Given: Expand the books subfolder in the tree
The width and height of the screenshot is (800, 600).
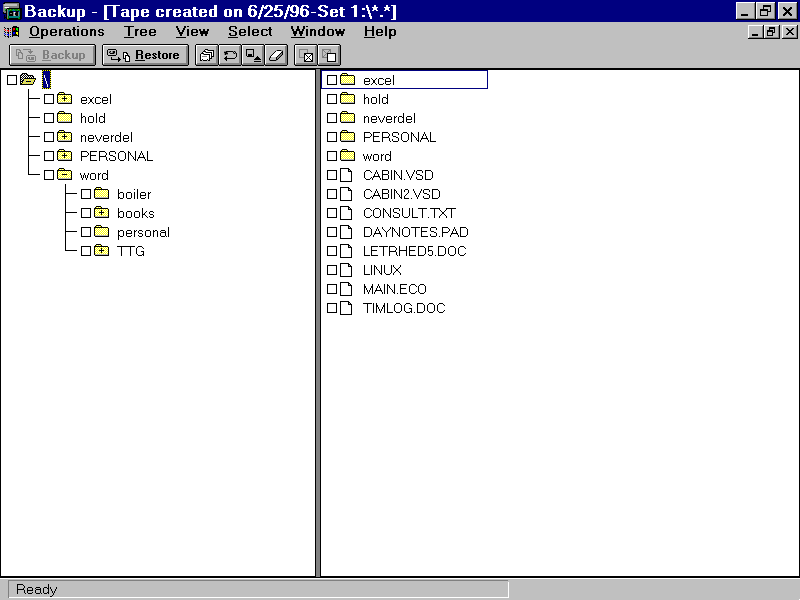Looking at the screenshot, I should [102, 213].
